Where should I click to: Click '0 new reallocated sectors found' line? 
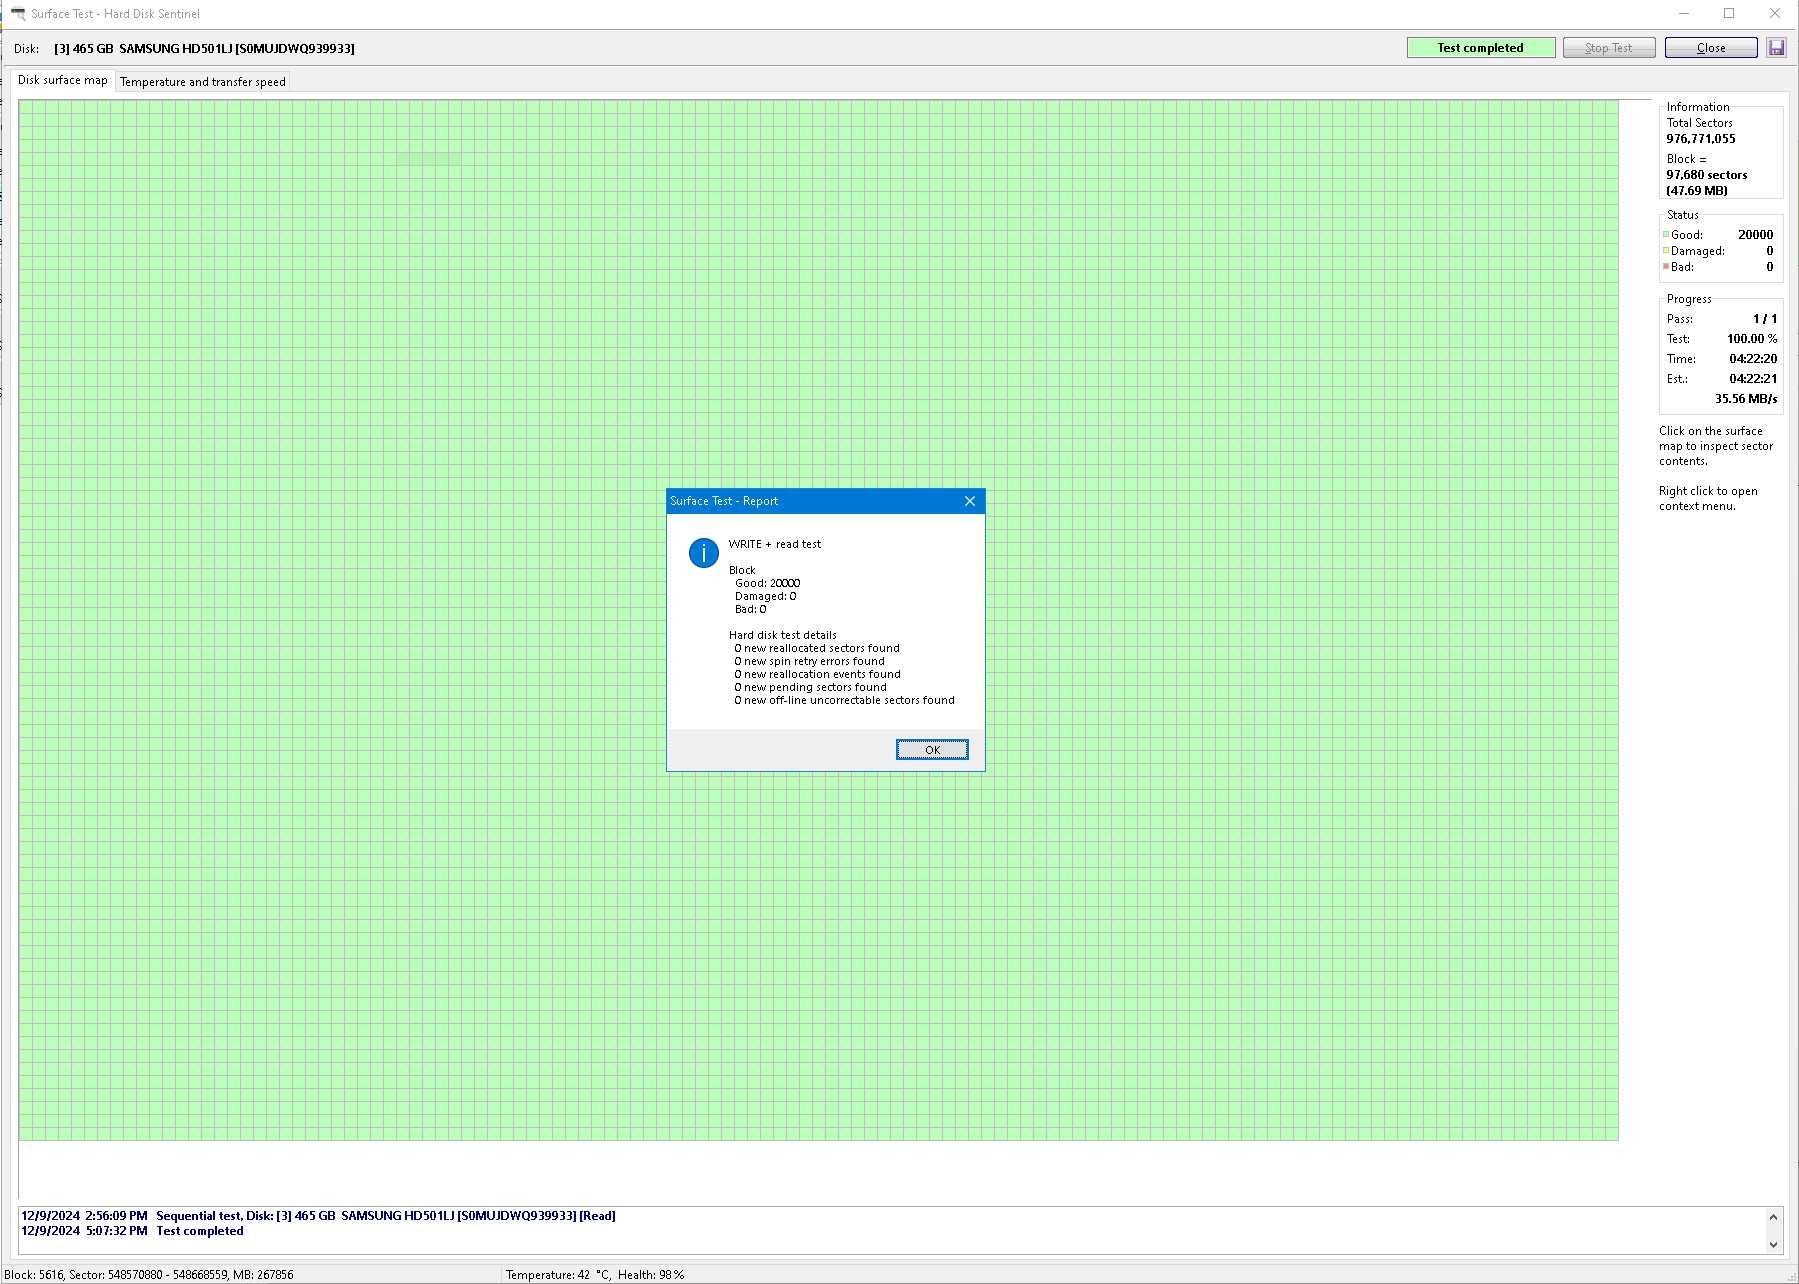817,648
